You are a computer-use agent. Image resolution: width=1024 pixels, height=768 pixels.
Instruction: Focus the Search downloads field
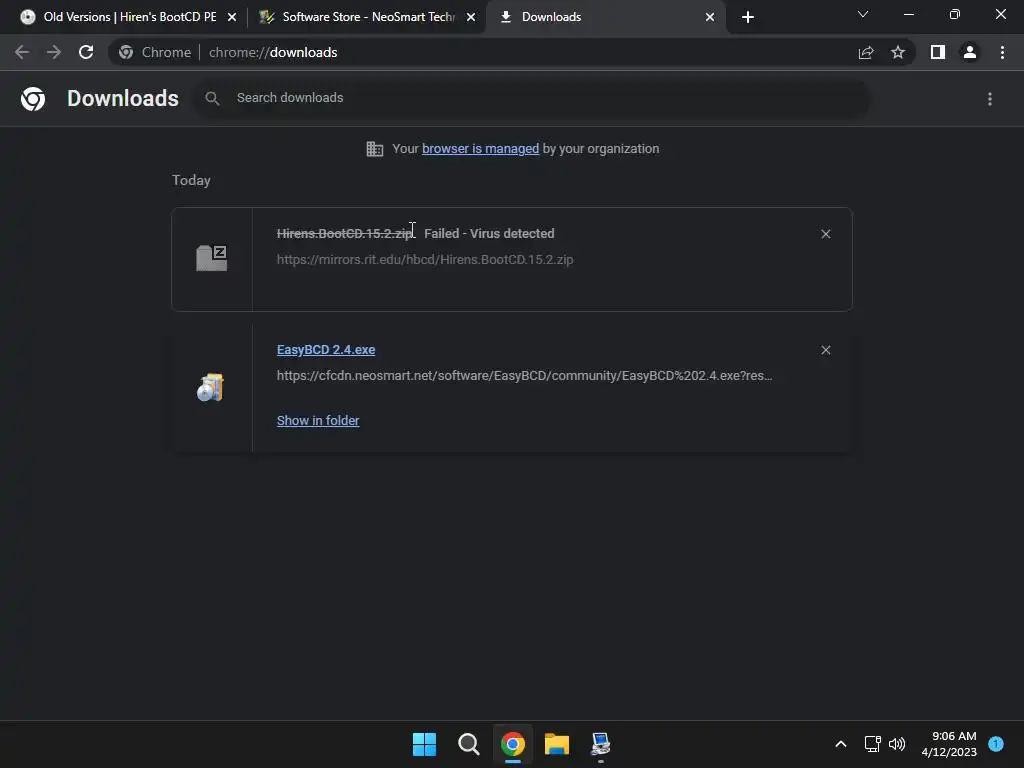coord(532,99)
